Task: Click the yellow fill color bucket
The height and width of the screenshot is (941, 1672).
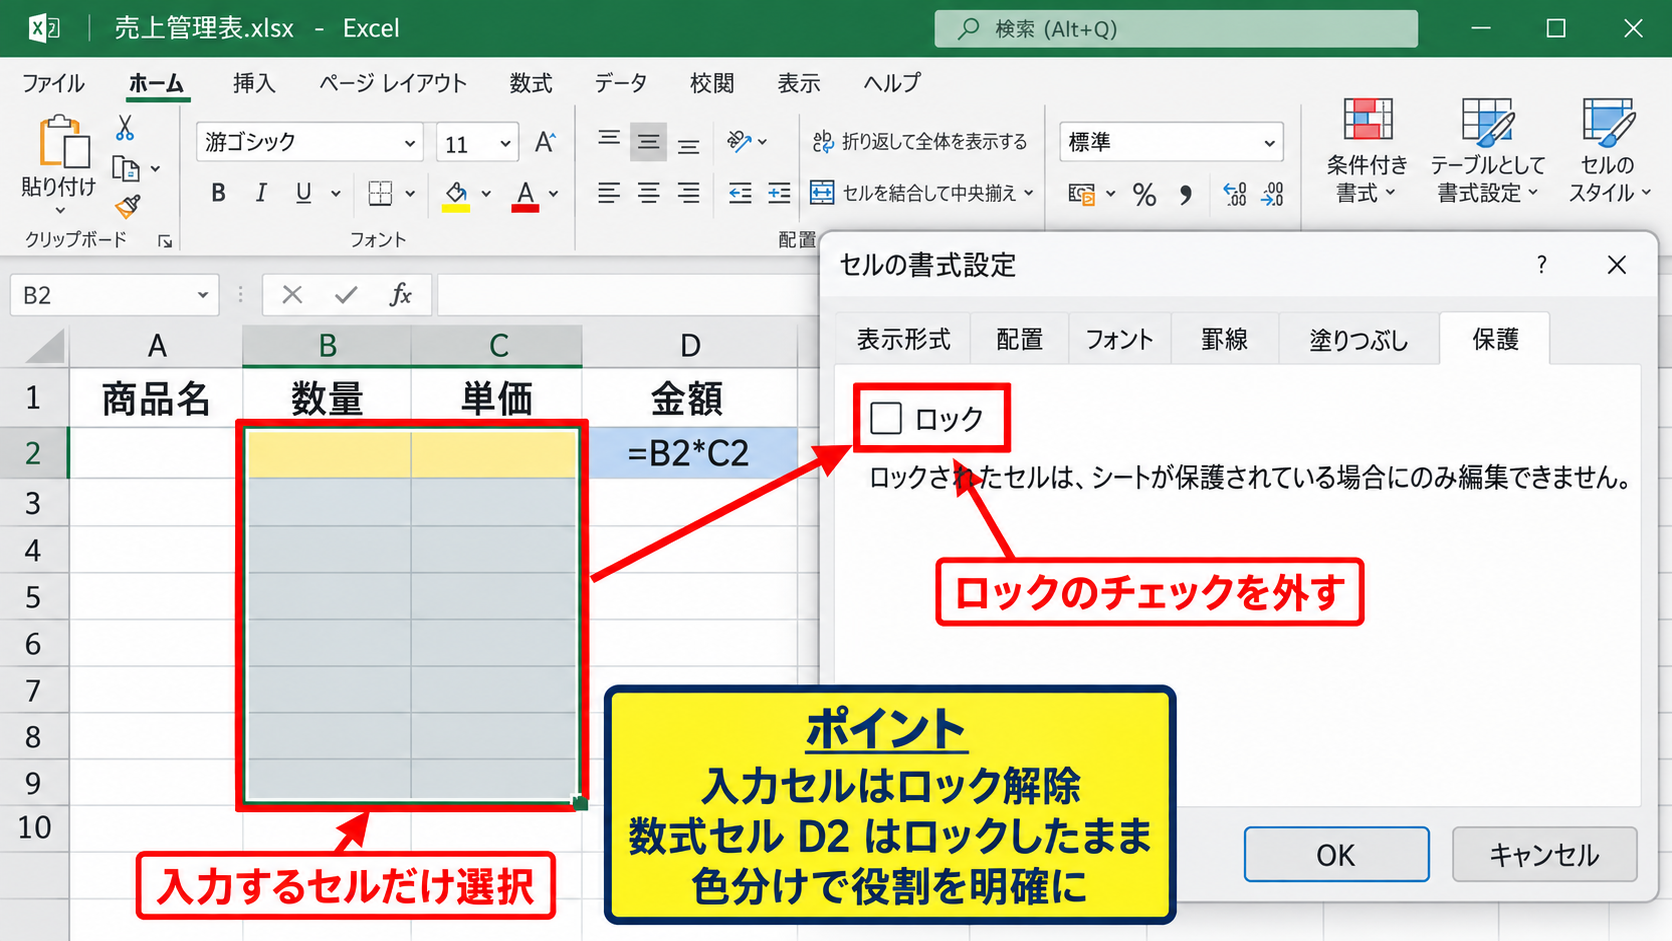Action: click(456, 195)
